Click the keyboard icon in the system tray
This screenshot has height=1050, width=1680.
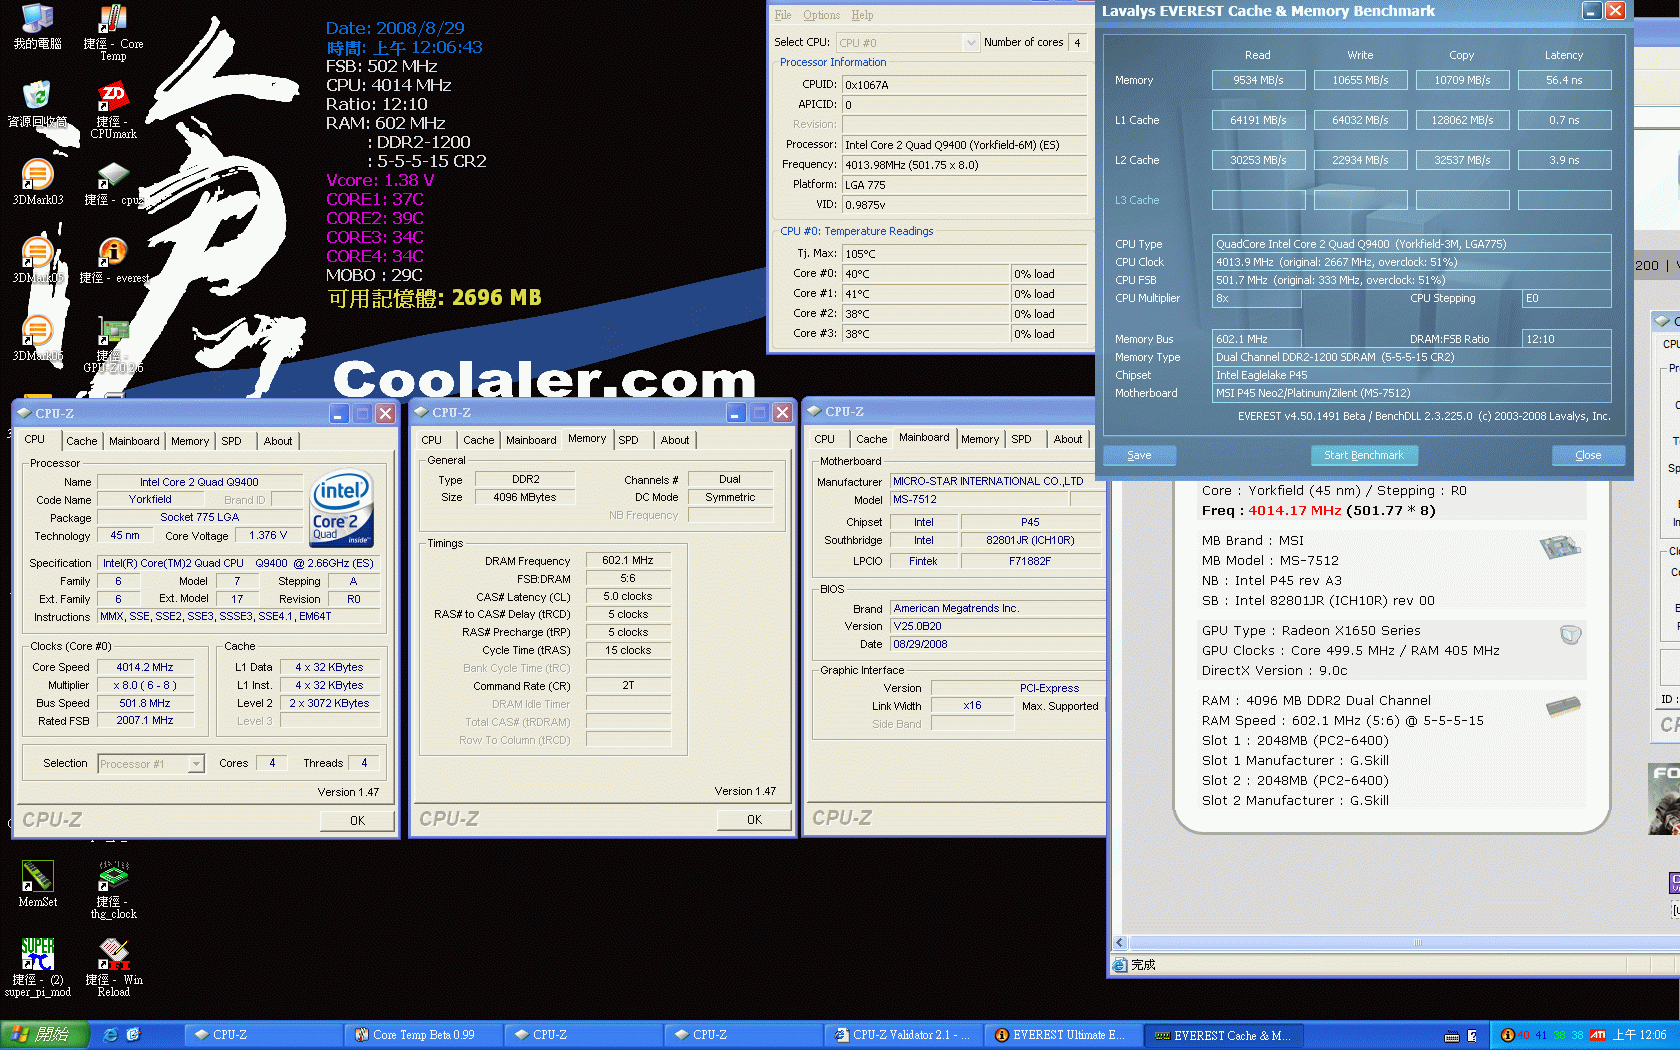[x=1452, y=1036]
